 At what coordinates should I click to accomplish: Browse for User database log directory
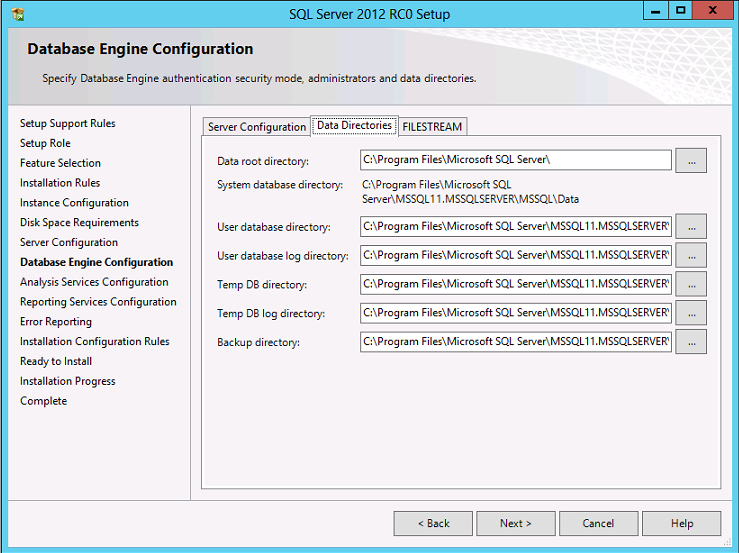[691, 256]
